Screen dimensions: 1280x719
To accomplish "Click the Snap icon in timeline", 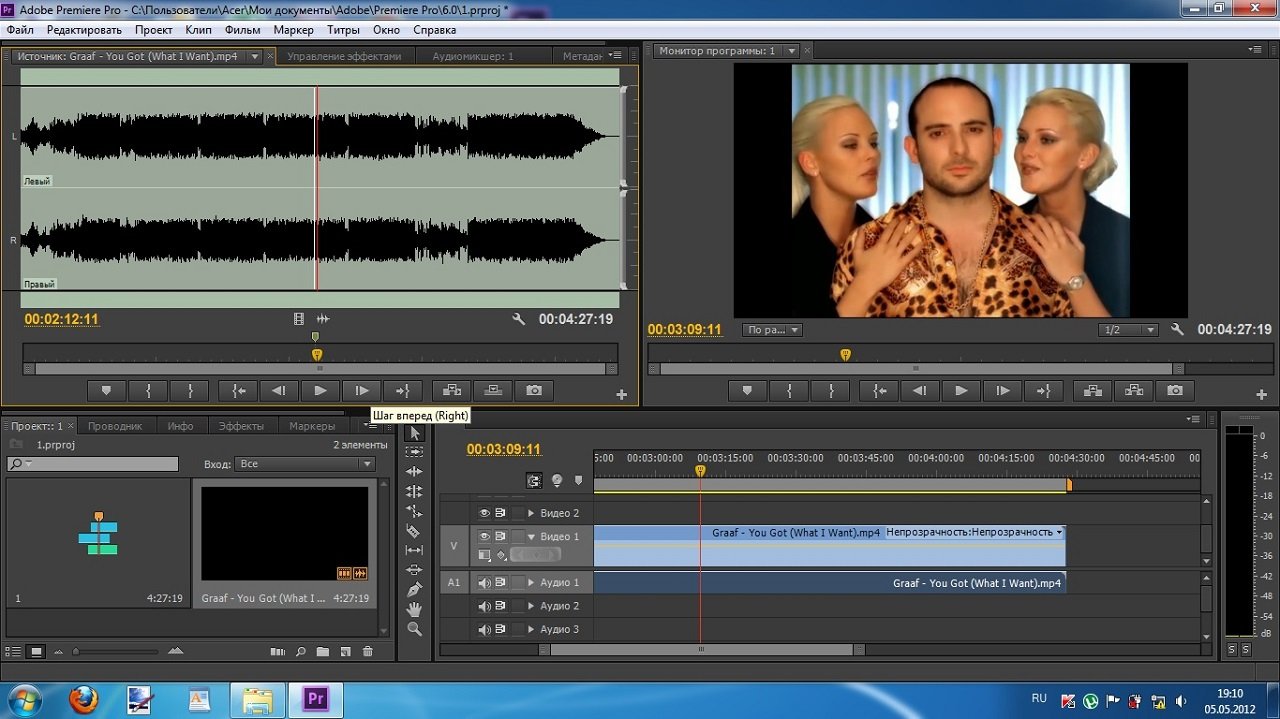I will pyautogui.click(x=534, y=481).
